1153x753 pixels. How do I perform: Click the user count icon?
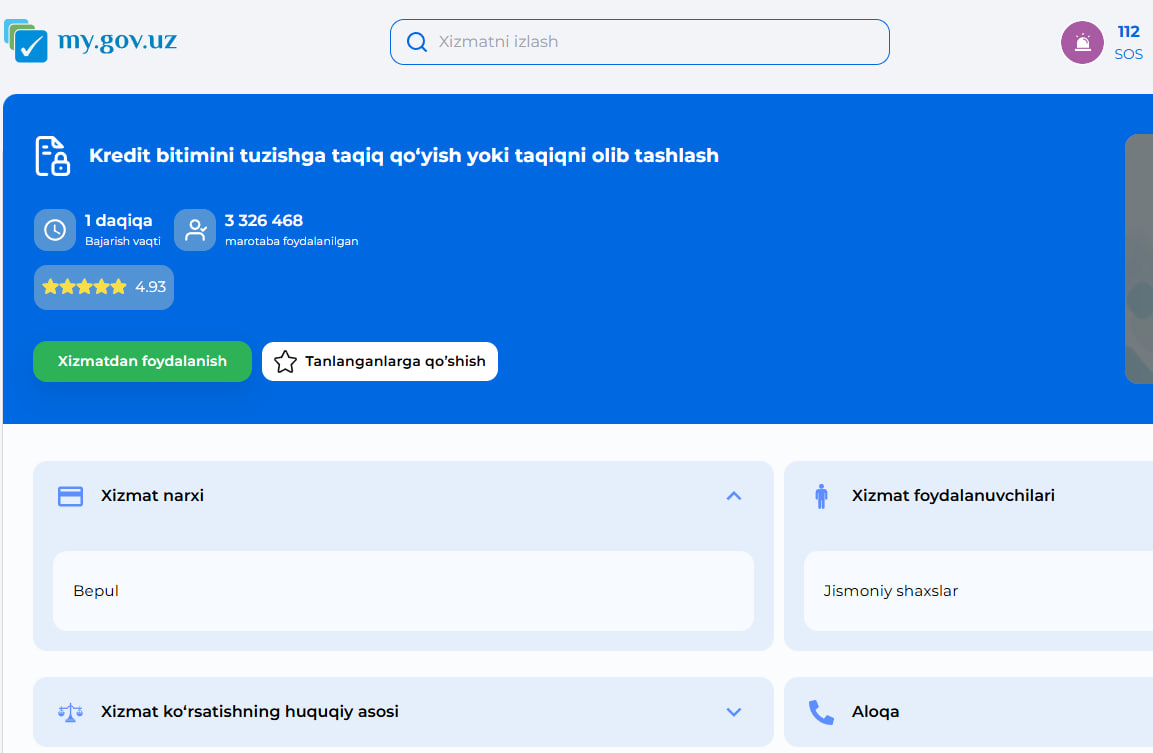pyautogui.click(x=194, y=230)
